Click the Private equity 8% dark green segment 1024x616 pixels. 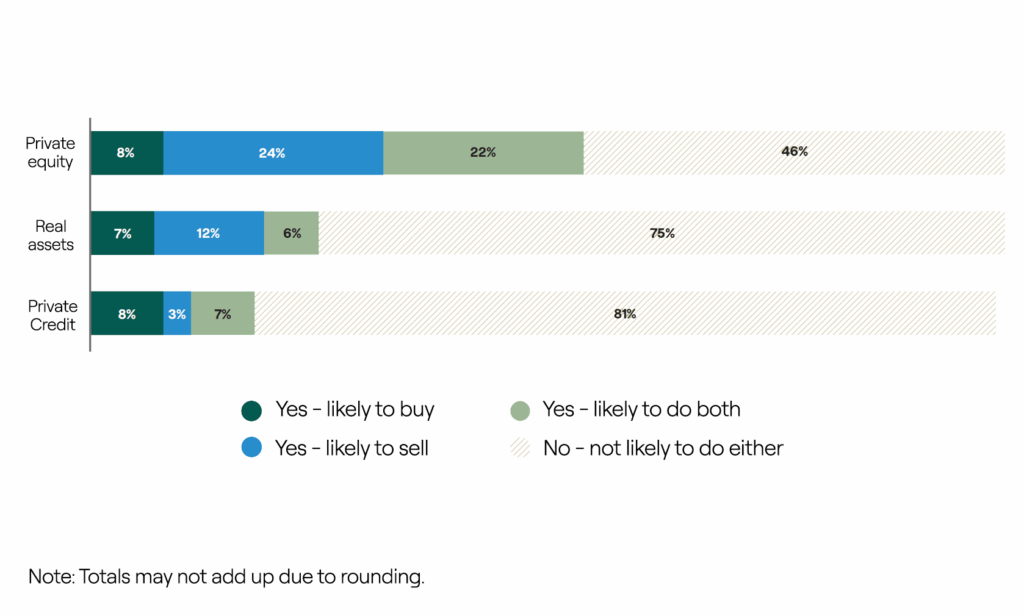pyautogui.click(x=127, y=153)
